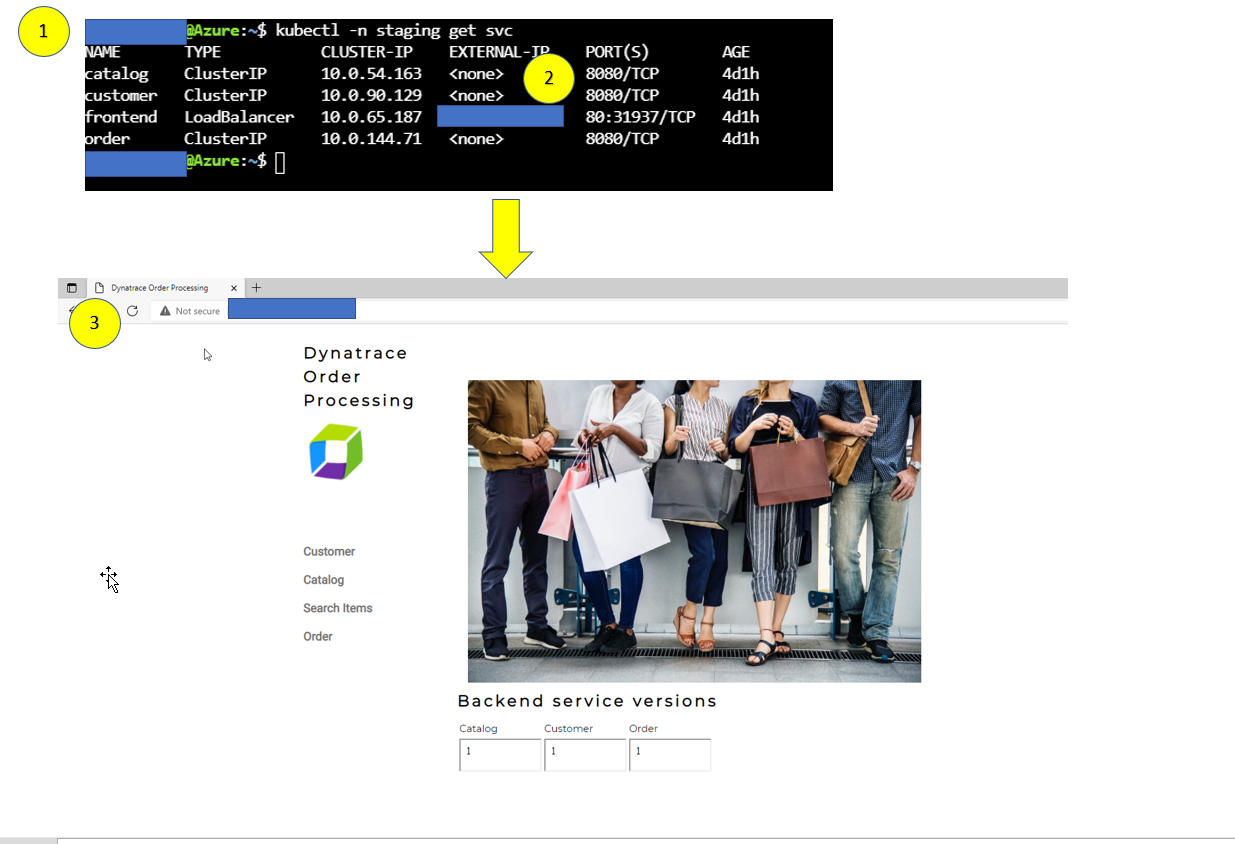Click the Dynatrace Order Processing heading
The image size is (1235, 844).
[x=358, y=377]
